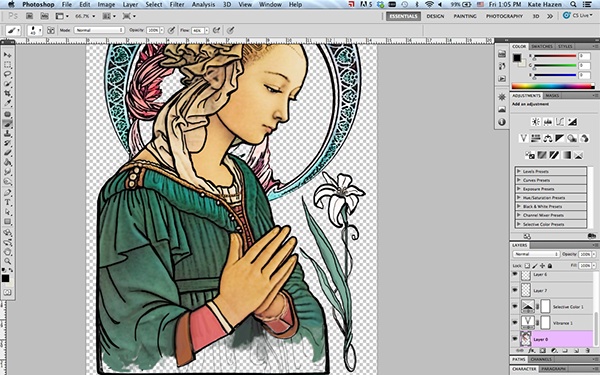The height and width of the screenshot is (375, 600).
Task: Open the layer blend mode Normal dropdown
Action: [536, 254]
